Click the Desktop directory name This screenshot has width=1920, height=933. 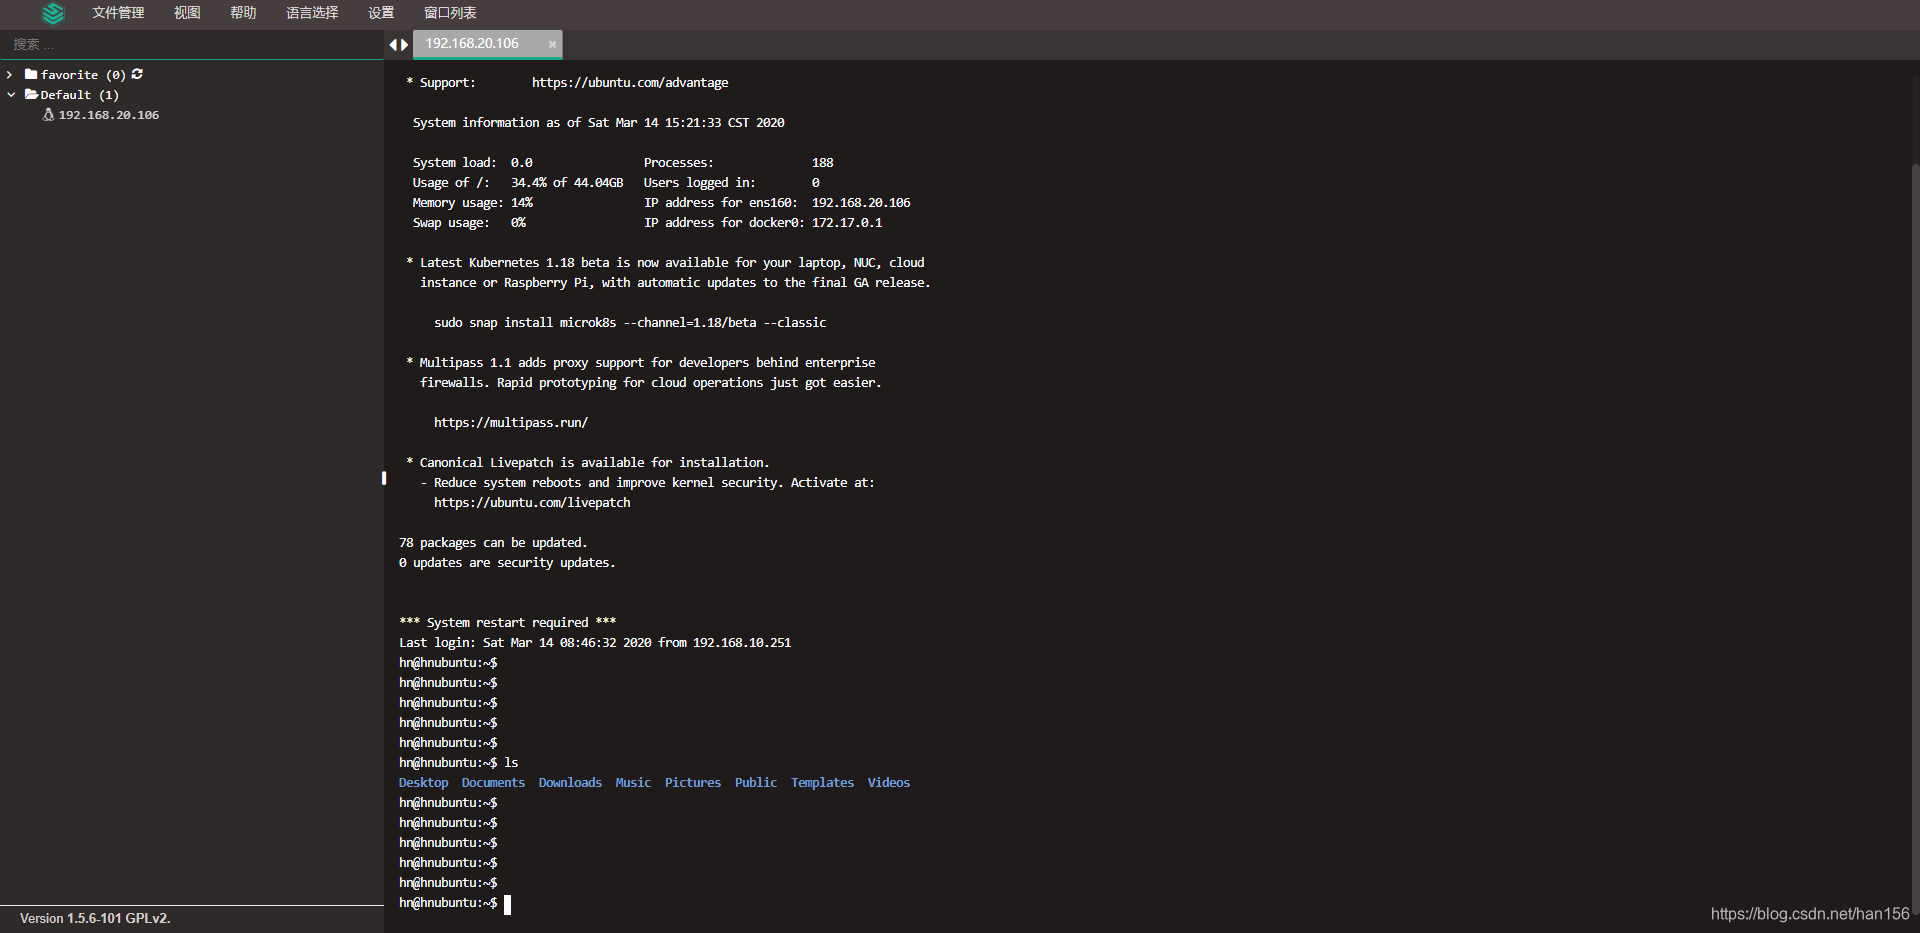pyautogui.click(x=424, y=783)
